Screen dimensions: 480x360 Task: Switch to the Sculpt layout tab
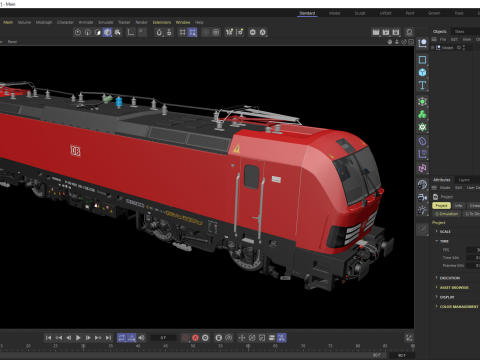pyautogui.click(x=360, y=13)
